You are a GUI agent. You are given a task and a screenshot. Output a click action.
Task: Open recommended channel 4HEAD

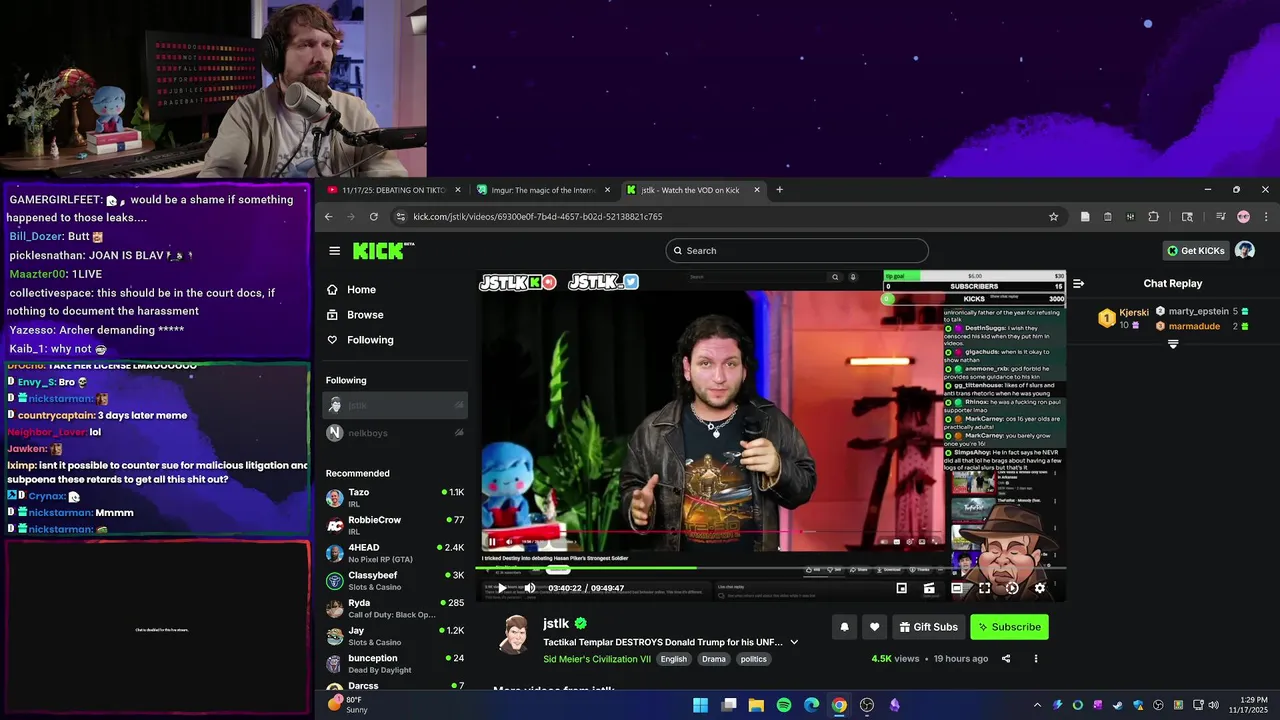click(x=395, y=553)
